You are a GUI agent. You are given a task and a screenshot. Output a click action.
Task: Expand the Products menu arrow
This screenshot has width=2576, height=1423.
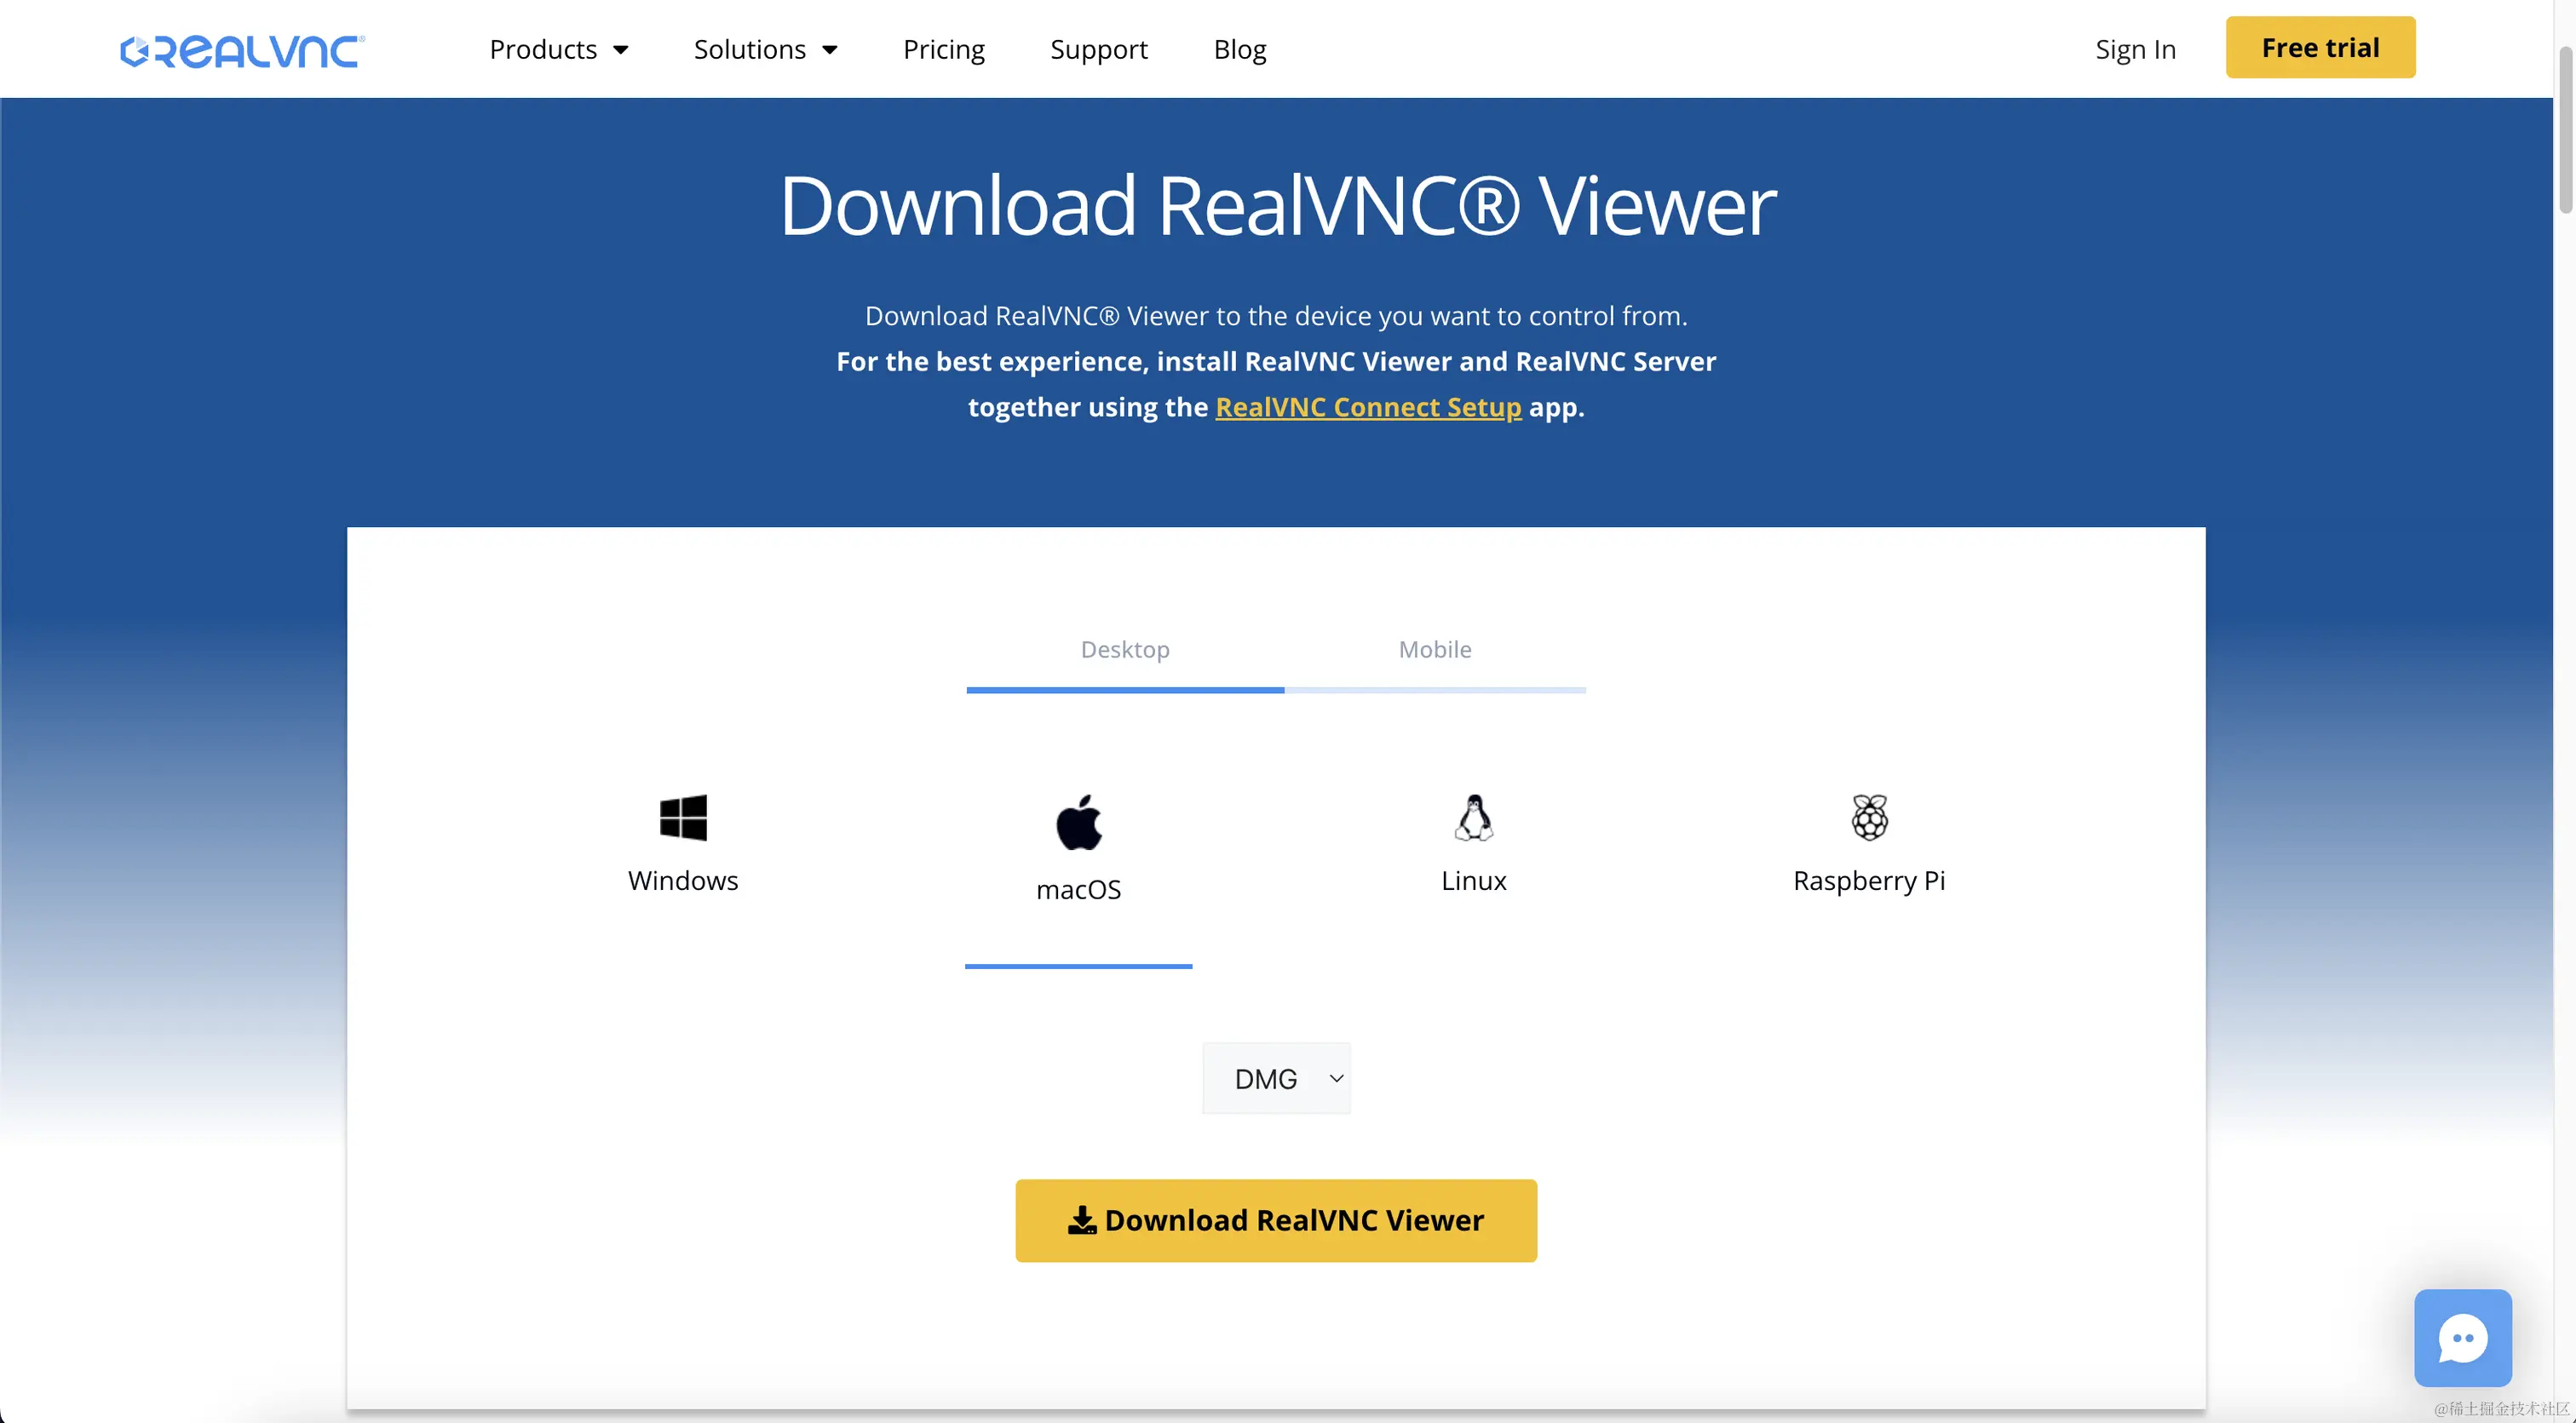(621, 50)
